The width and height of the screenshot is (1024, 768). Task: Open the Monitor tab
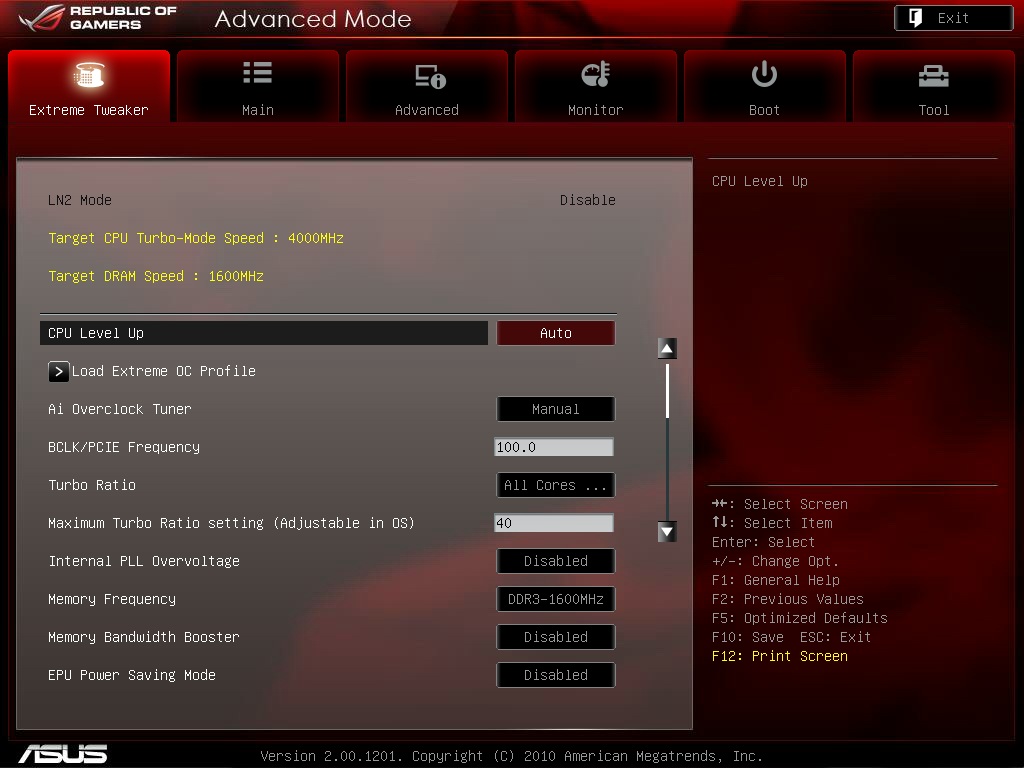coord(596,86)
